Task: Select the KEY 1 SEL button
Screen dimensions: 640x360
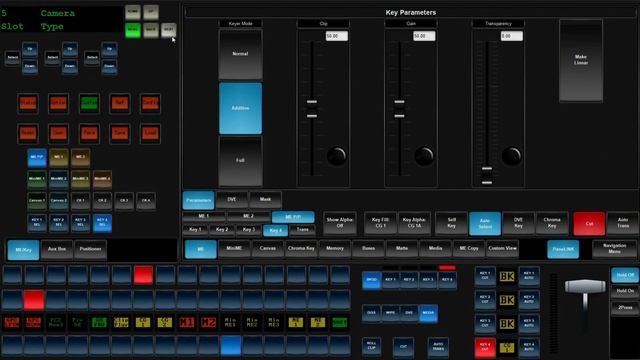Action: pos(37,223)
